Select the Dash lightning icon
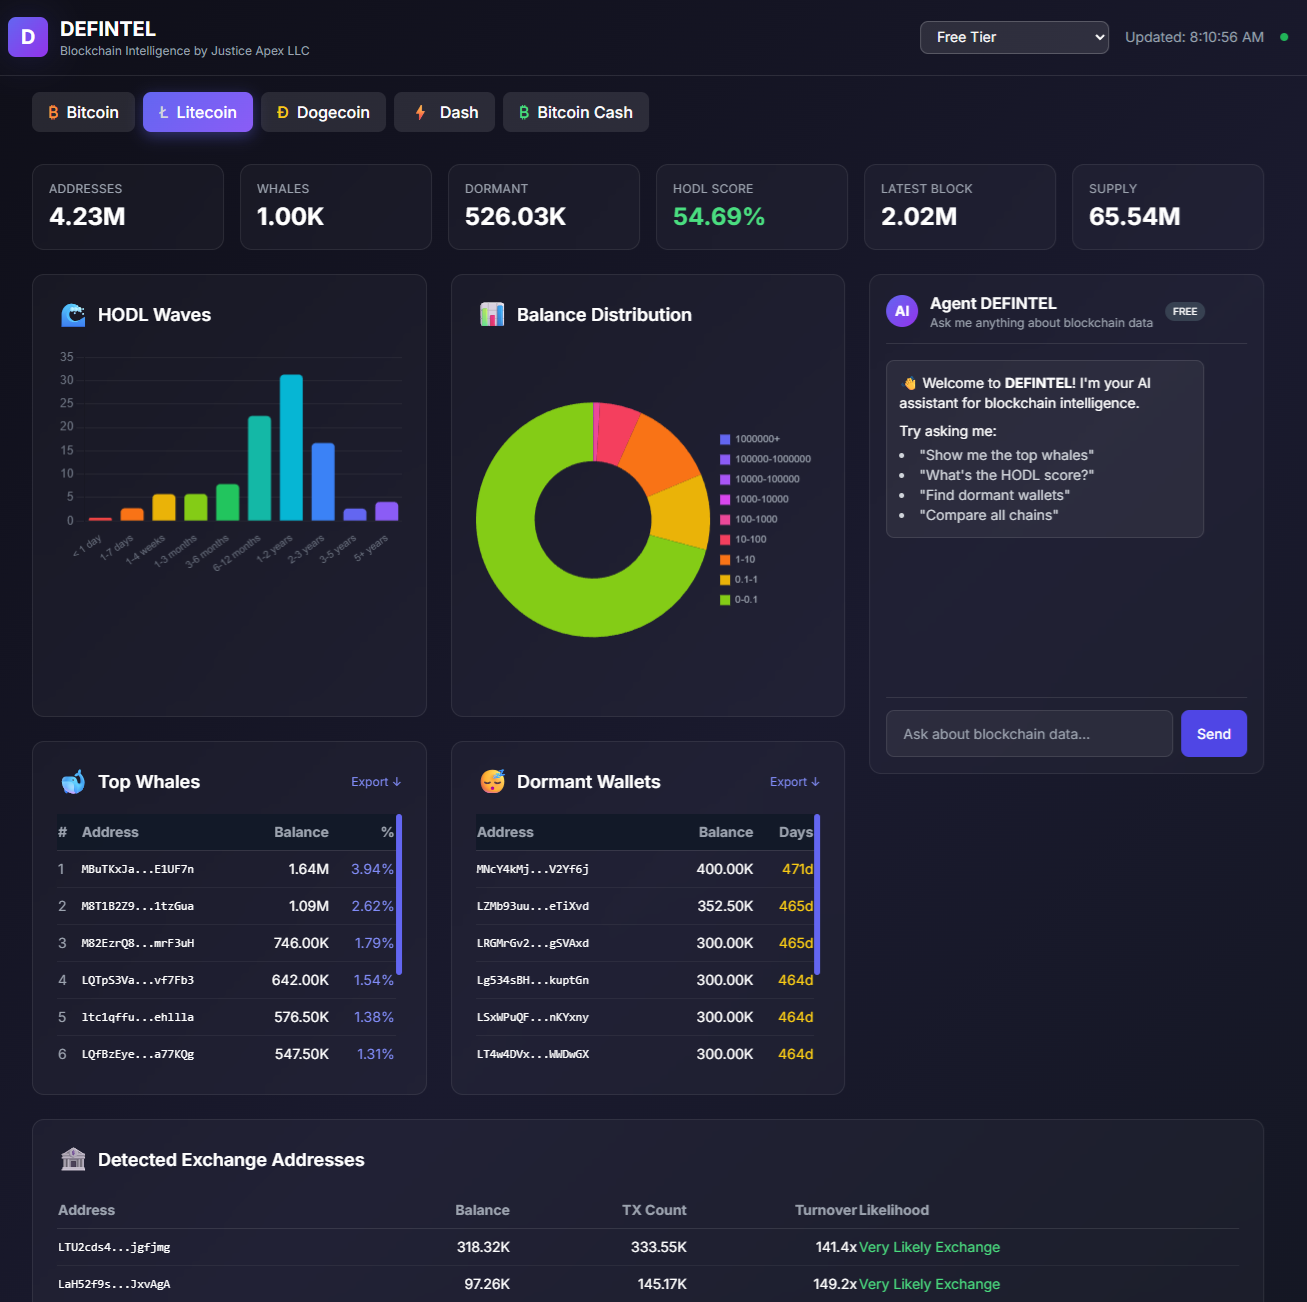This screenshot has width=1307, height=1302. click(421, 112)
